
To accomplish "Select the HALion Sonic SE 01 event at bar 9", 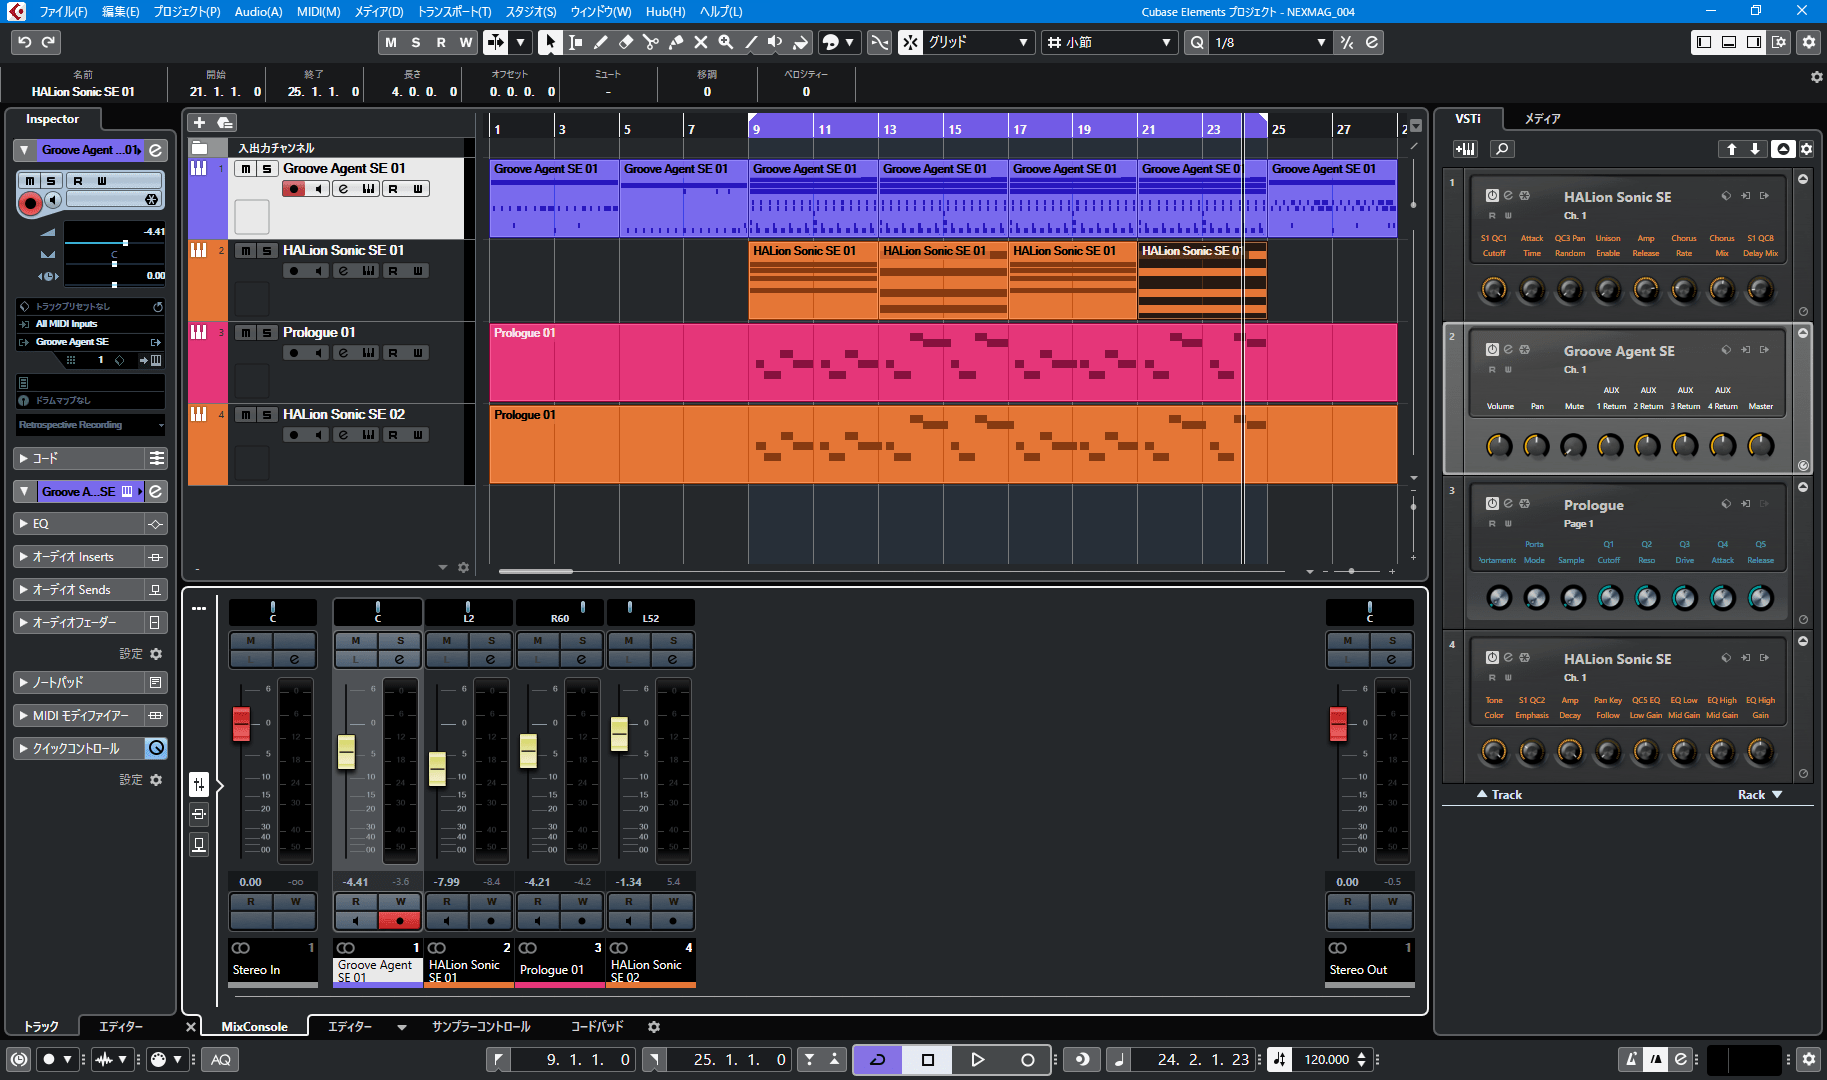I will tap(812, 281).
